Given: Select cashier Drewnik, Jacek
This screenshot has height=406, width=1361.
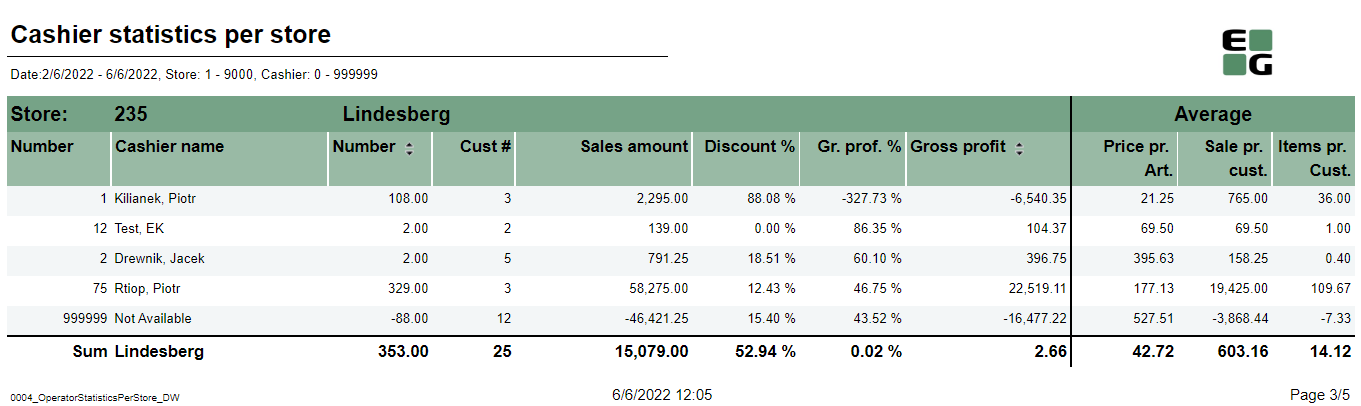Looking at the screenshot, I should (x=159, y=259).
